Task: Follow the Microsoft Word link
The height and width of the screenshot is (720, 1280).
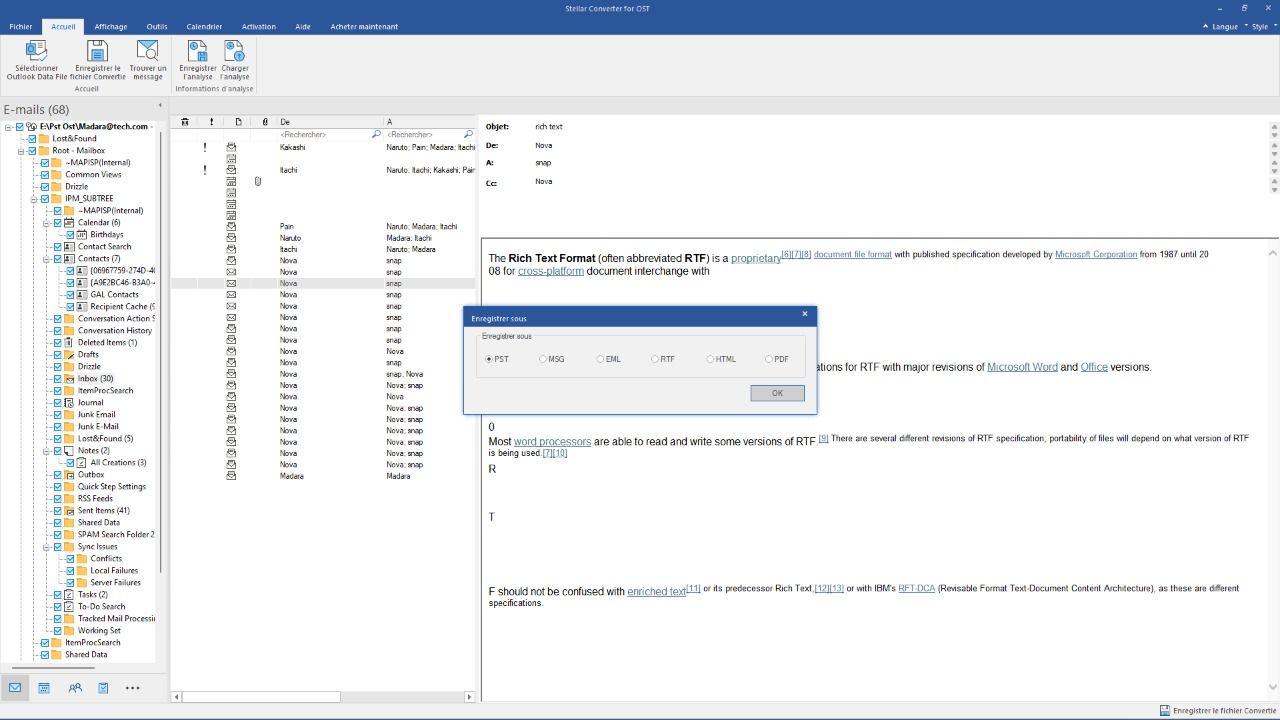Action: click(1022, 367)
